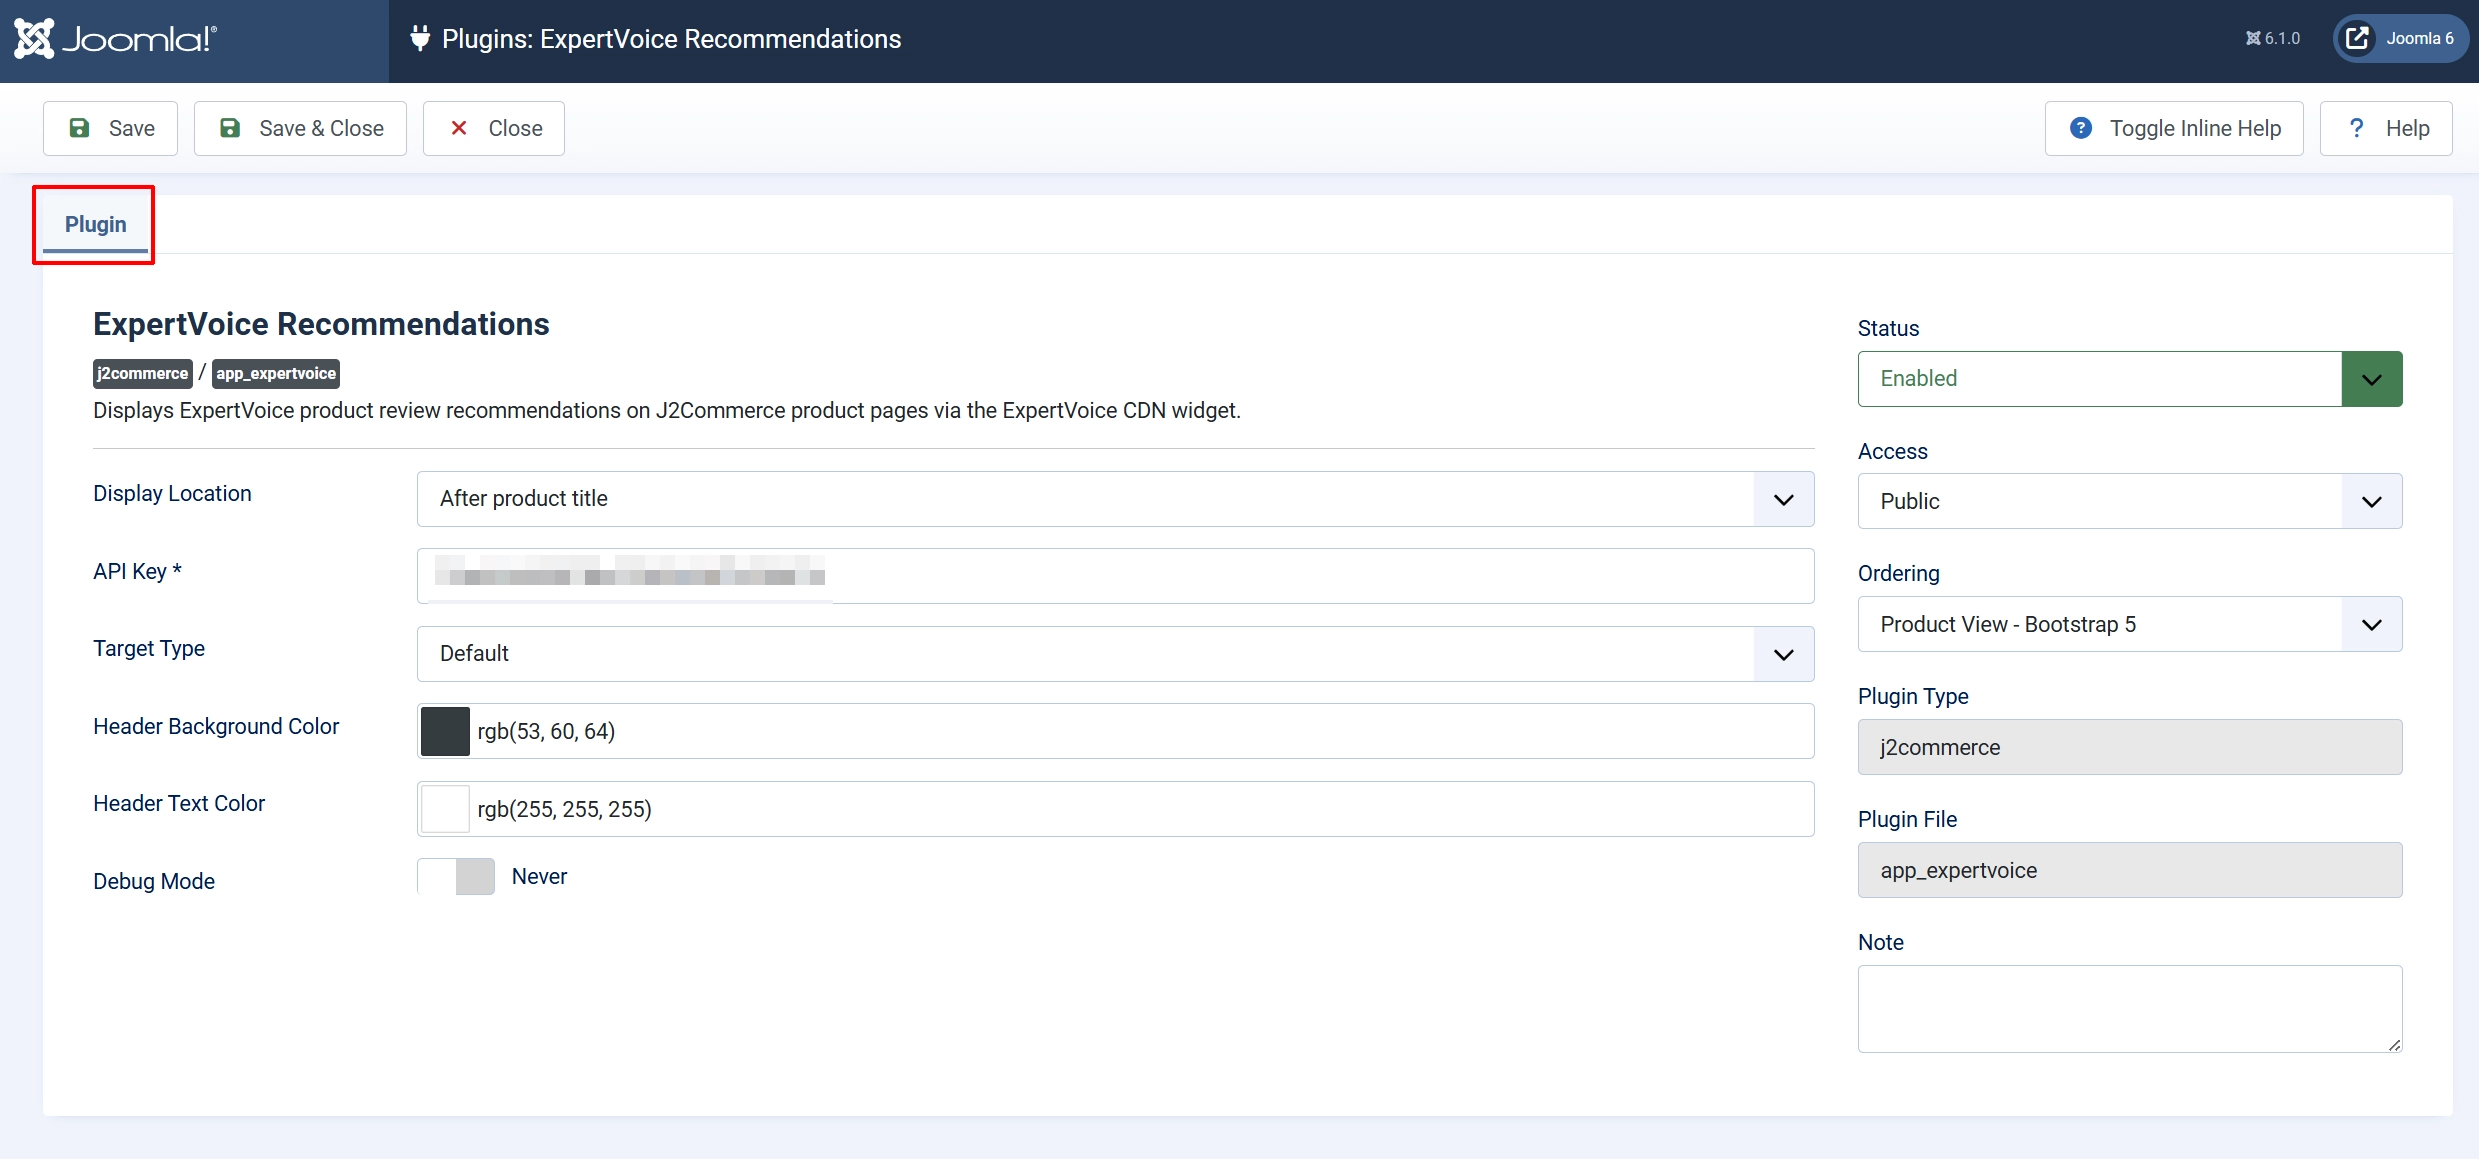Open the Header Text Color swatch
Screen dimensions: 2479x1159
tap(445, 809)
